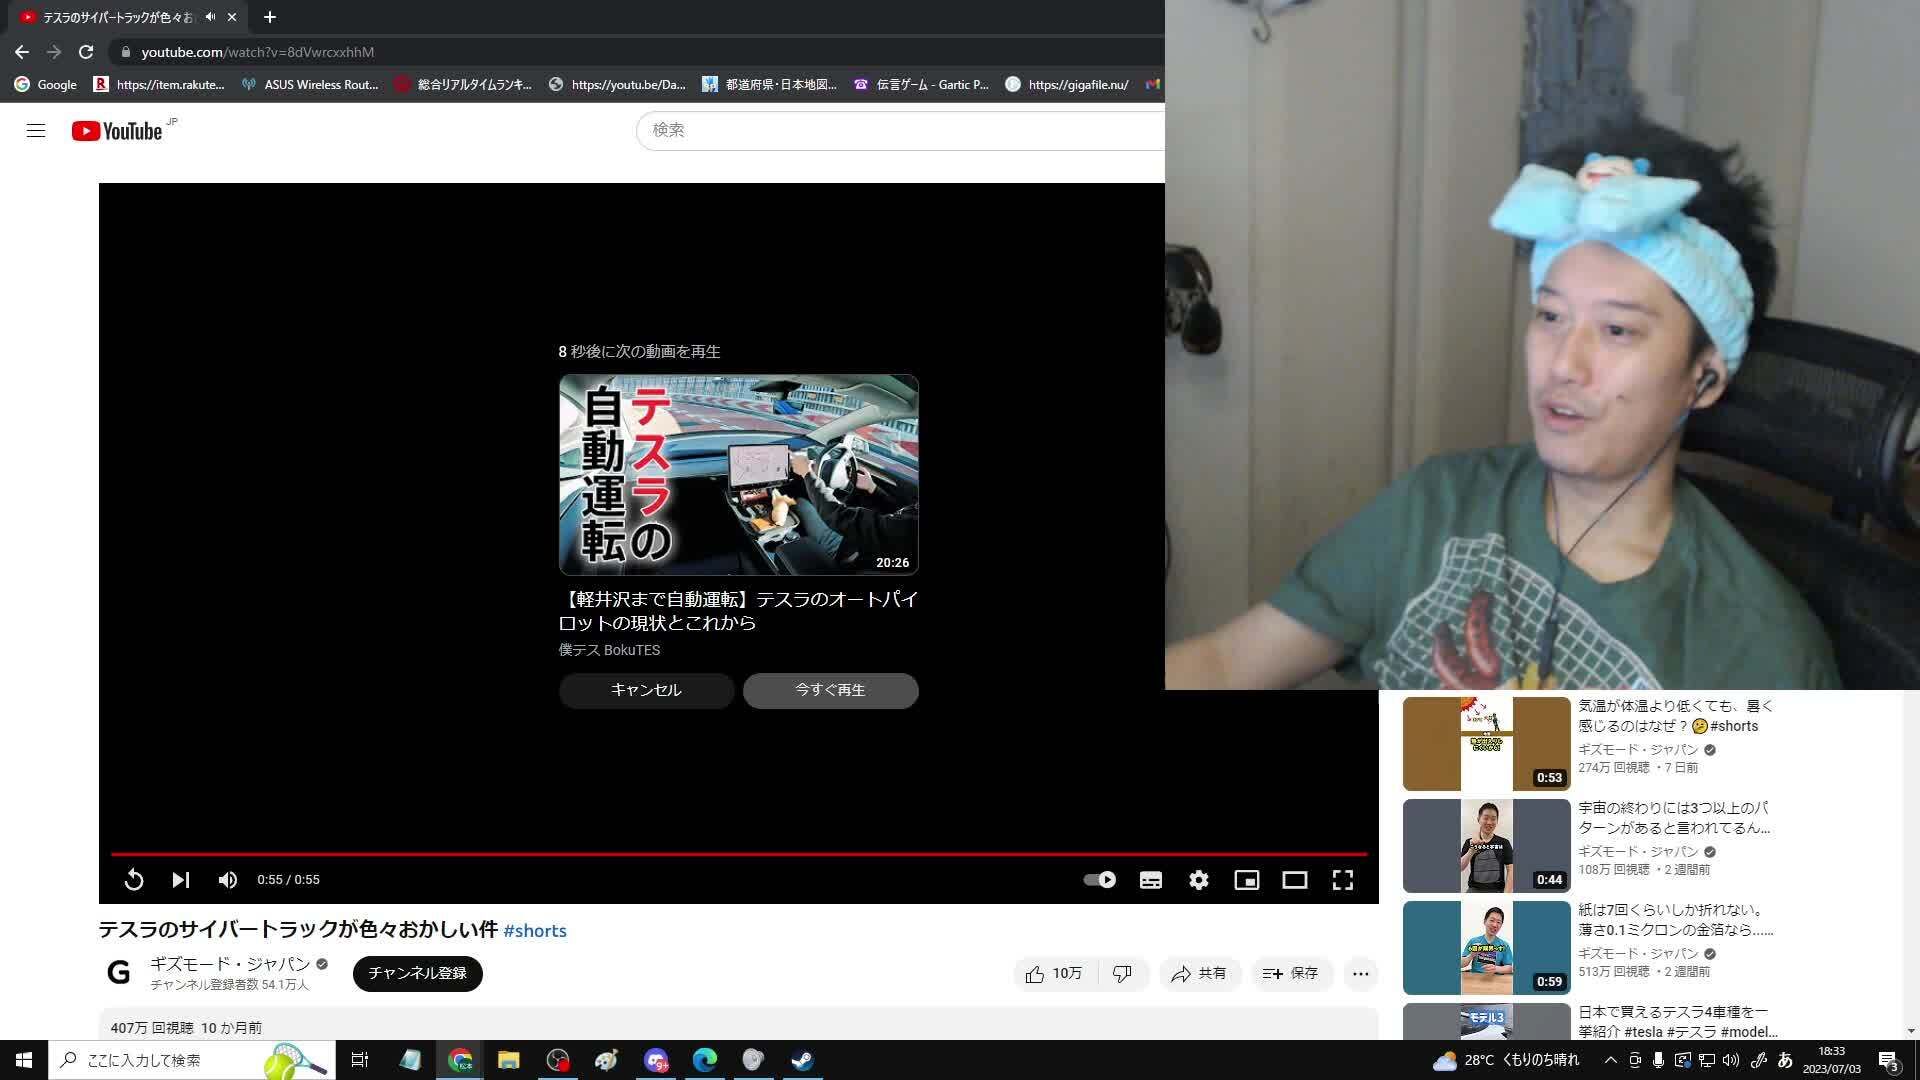Switch to theater mode

(x=1295, y=880)
